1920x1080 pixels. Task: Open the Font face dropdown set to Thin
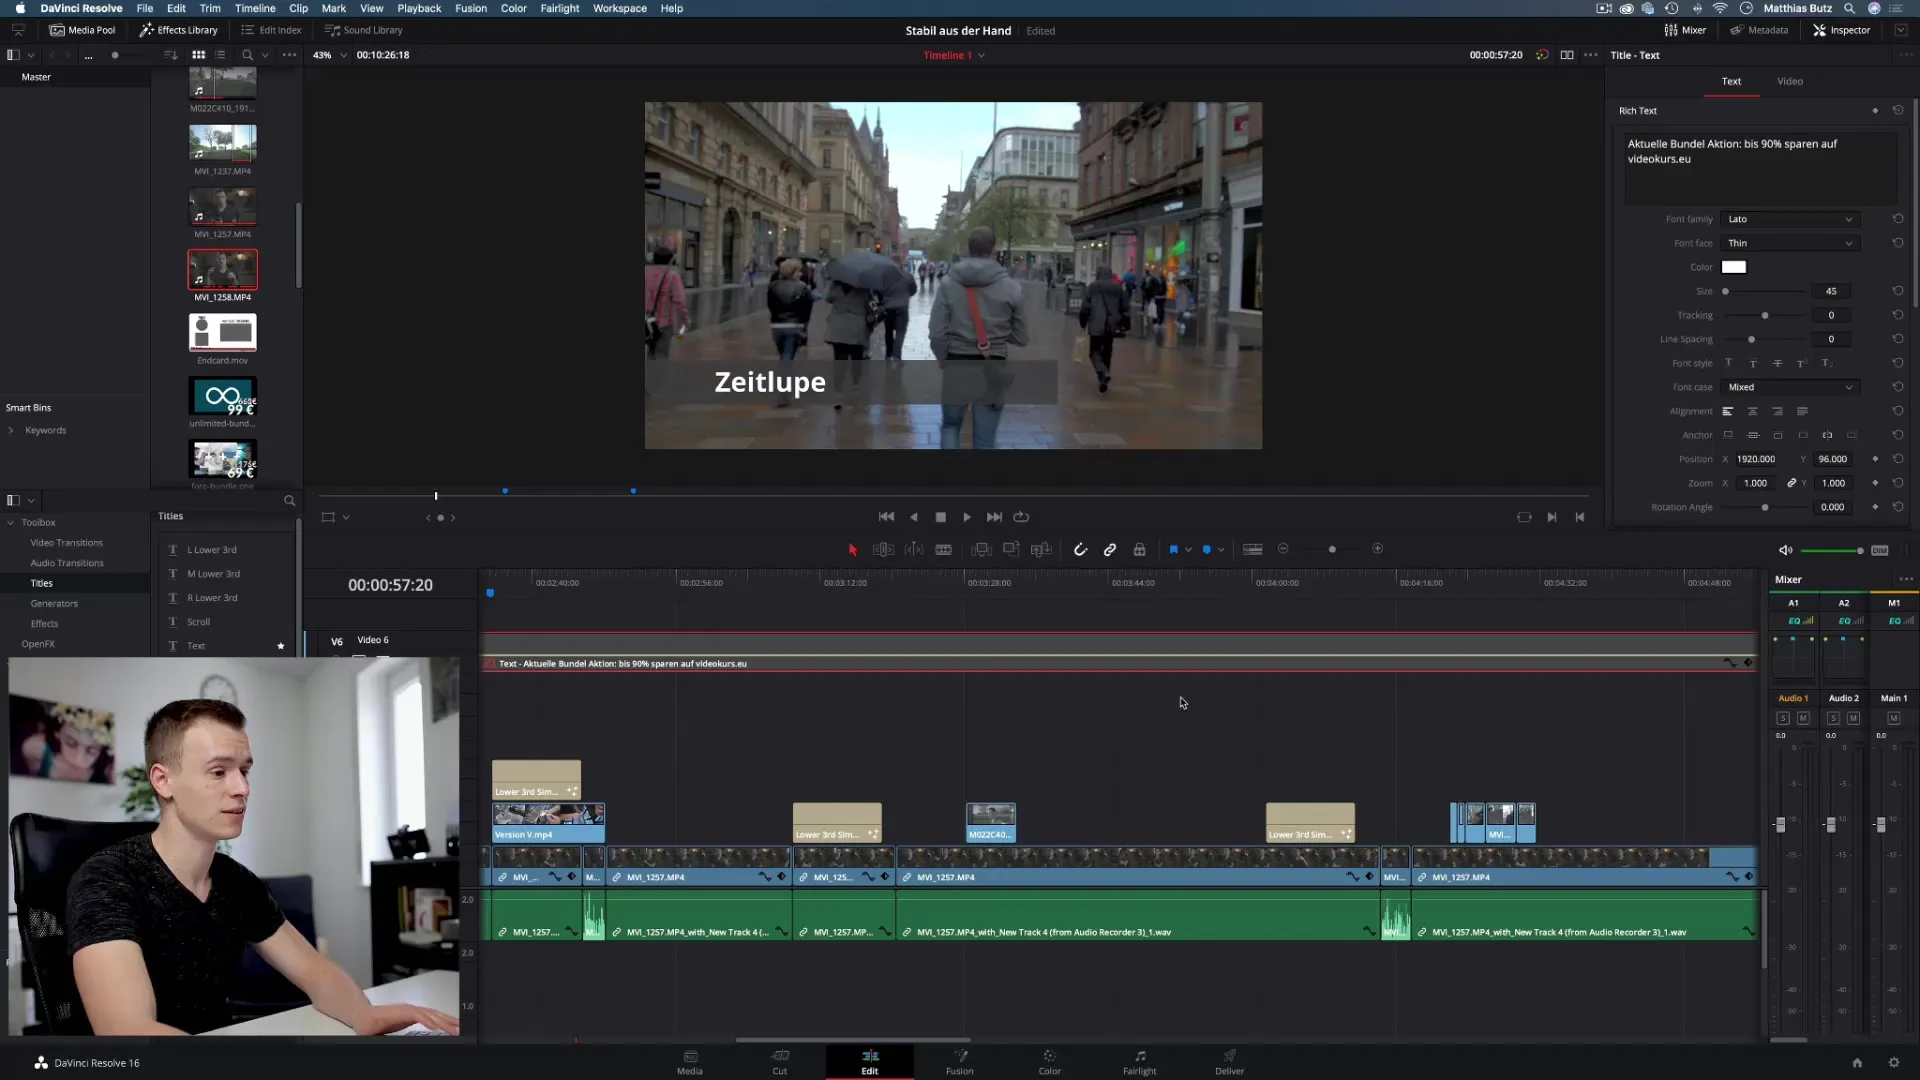click(1790, 243)
